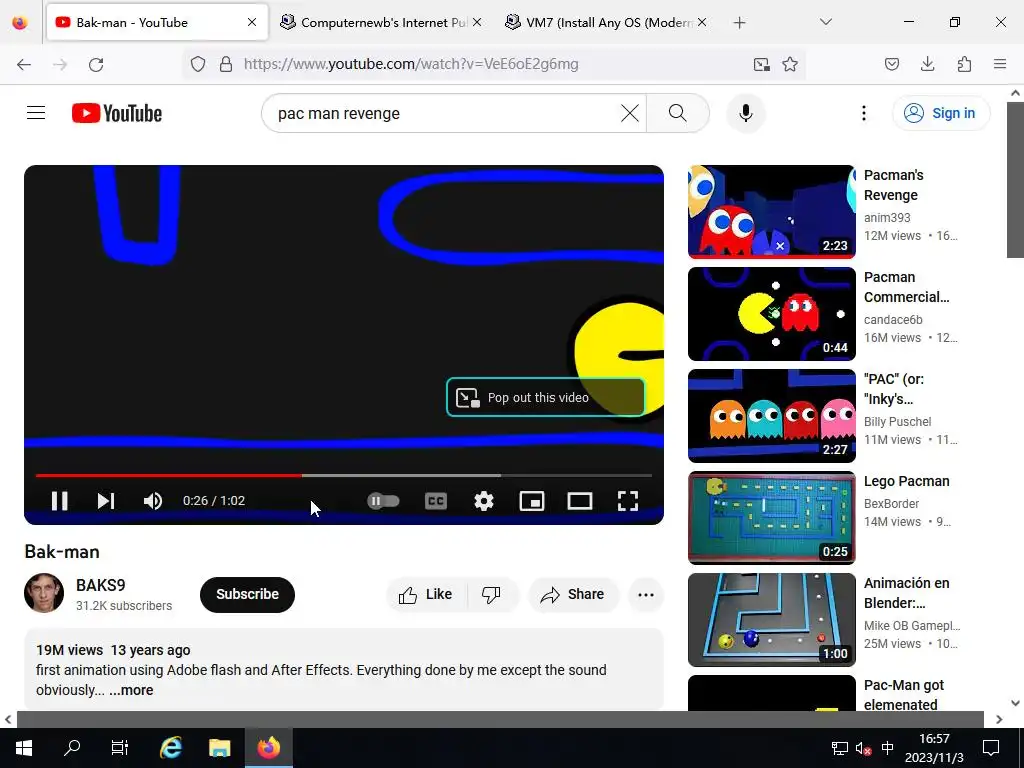Image resolution: width=1024 pixels, height=768 pixels.
Task: Reload the current page
Action: pyautogui.click(x=96, y=64)
